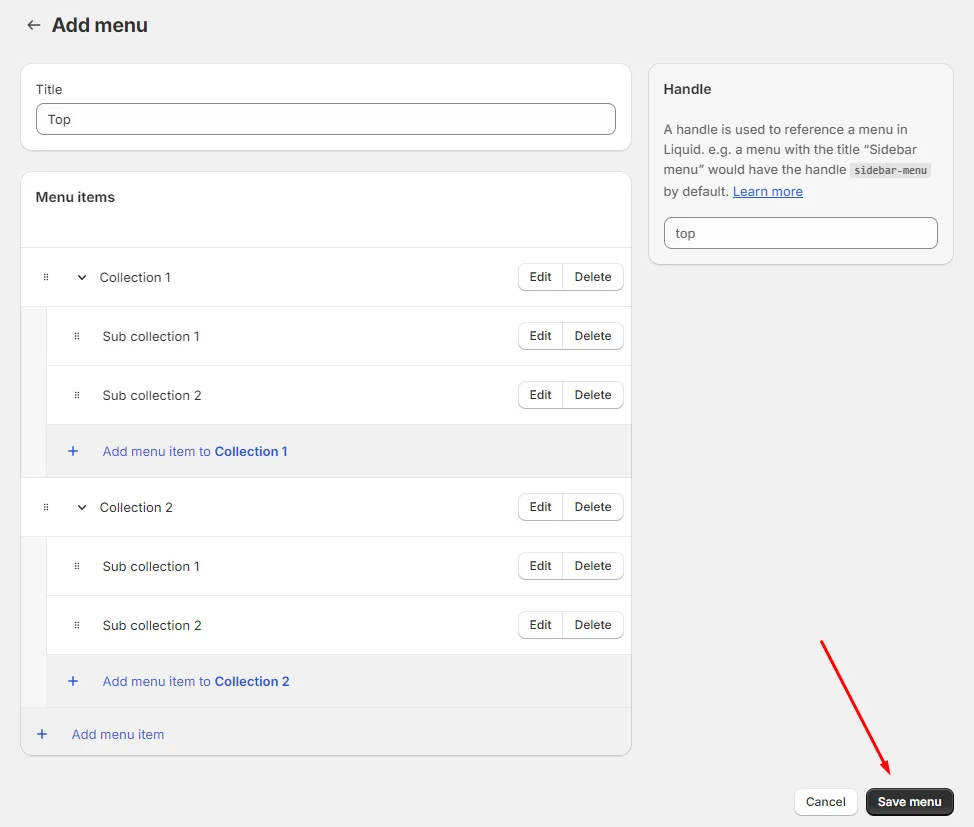This screenshot has height=827, width=974.
Task: Click the Menu items heading
Action: (75, 197)
